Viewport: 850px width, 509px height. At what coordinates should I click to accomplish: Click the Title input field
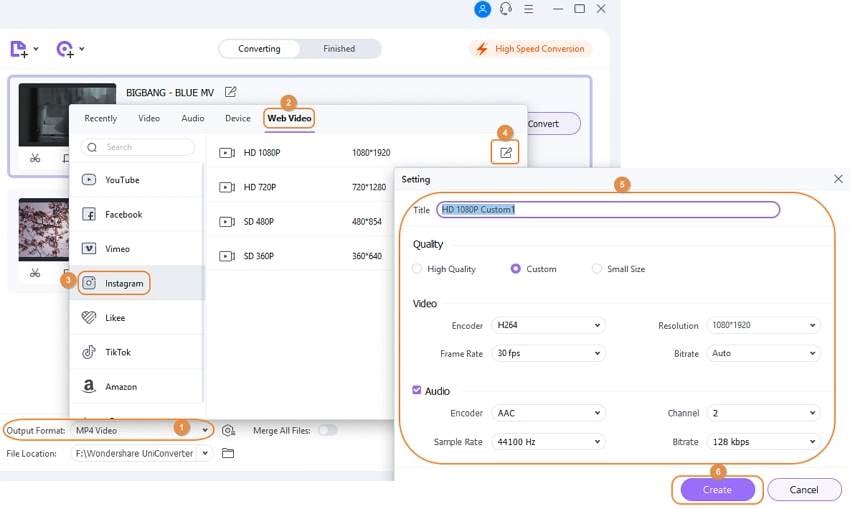(608, 209)
